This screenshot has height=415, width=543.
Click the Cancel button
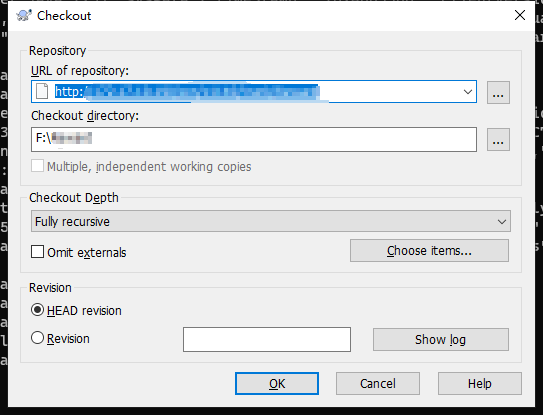click(x=377, y=383)
